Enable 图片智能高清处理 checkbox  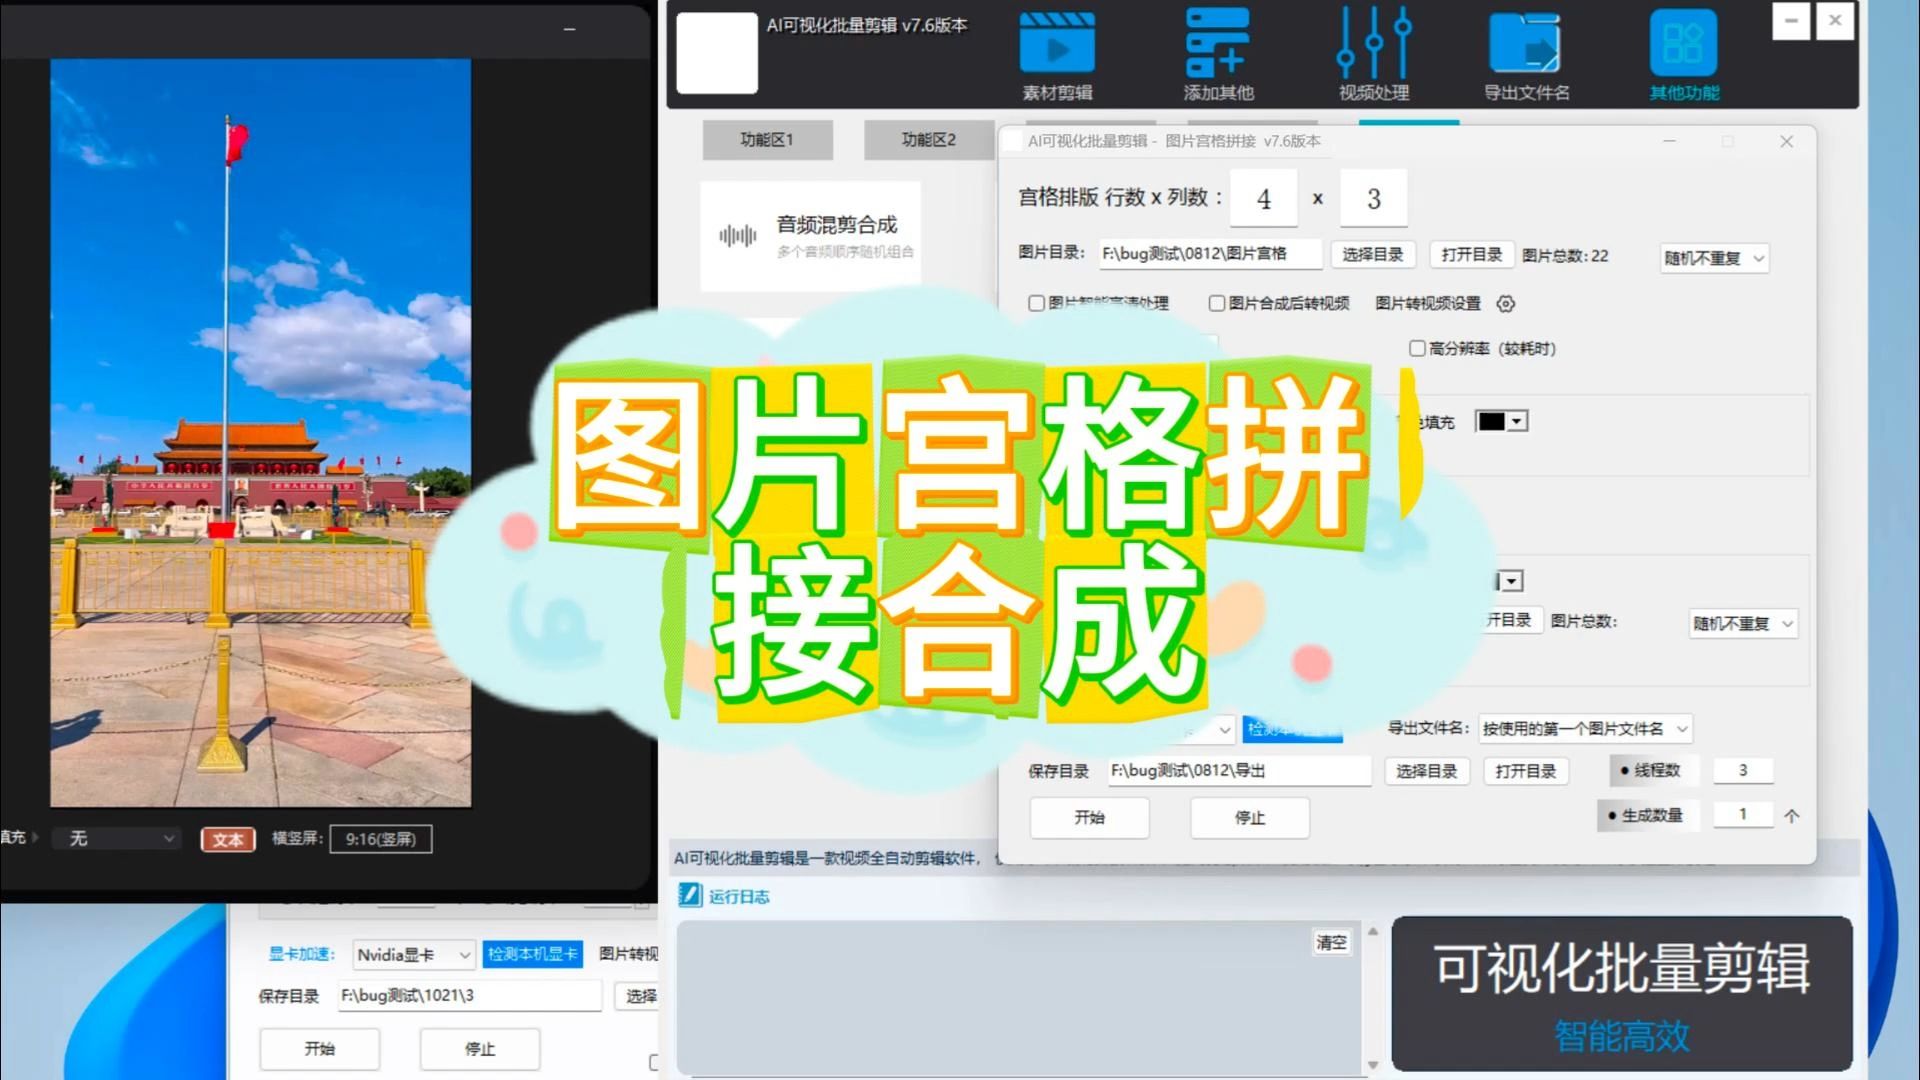click(x=1037, y=303)
